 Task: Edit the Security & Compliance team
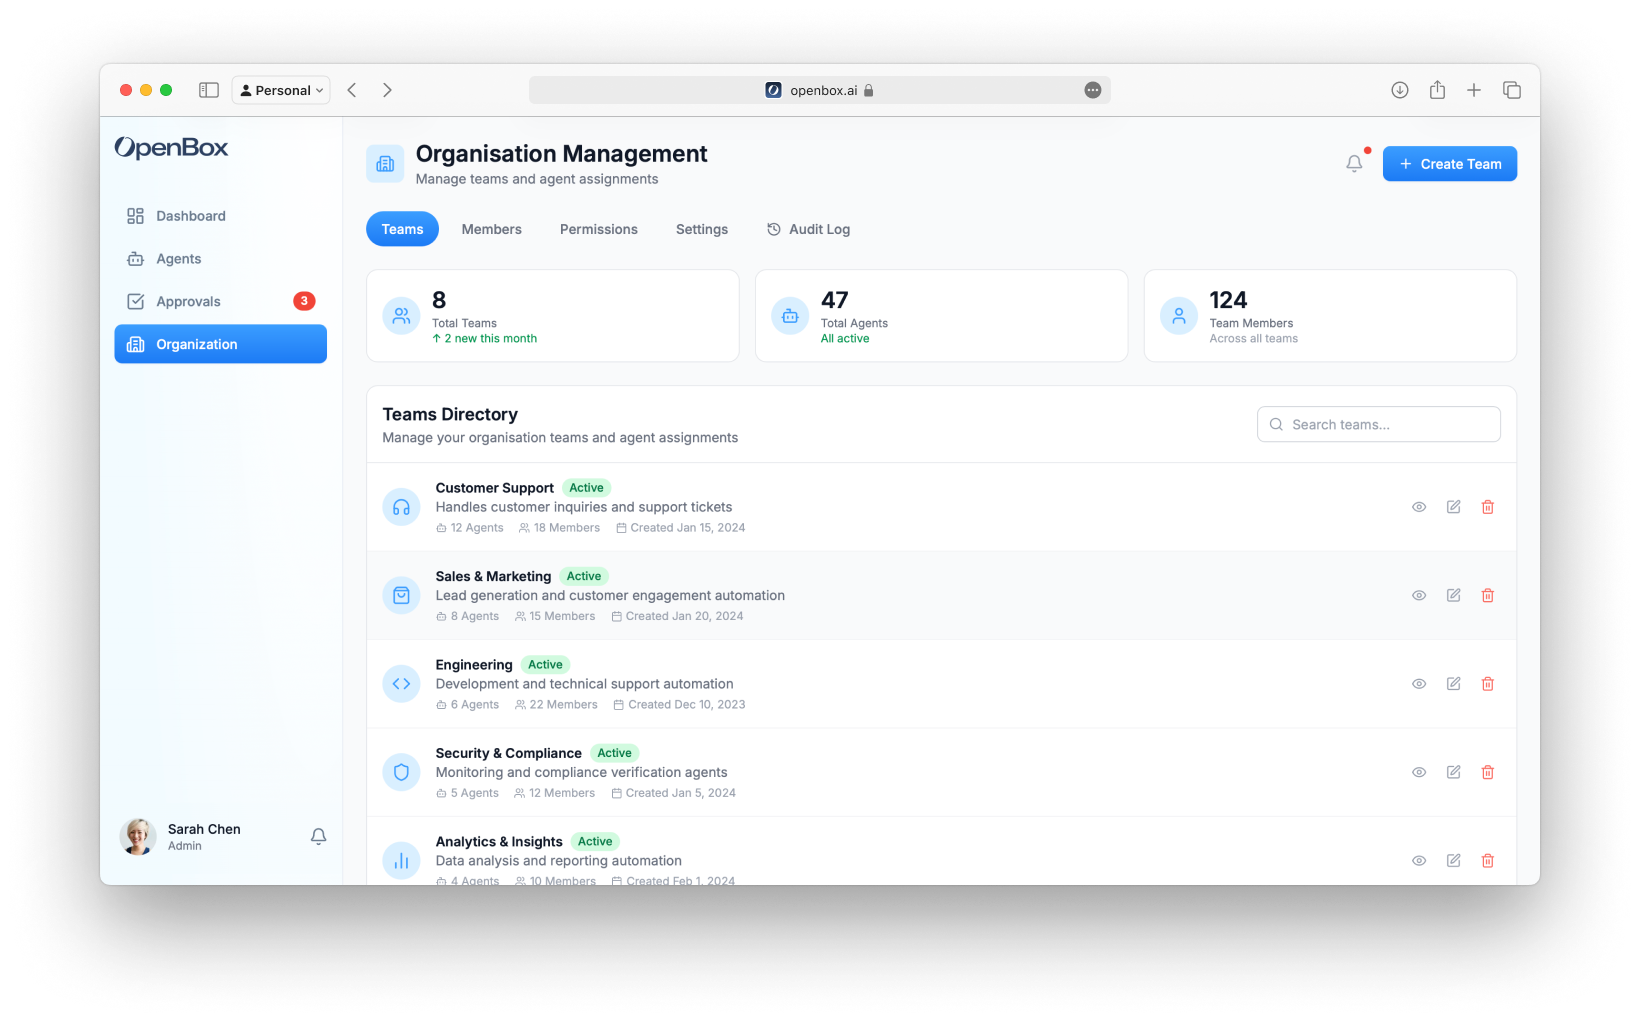(x=1453, y=772)
